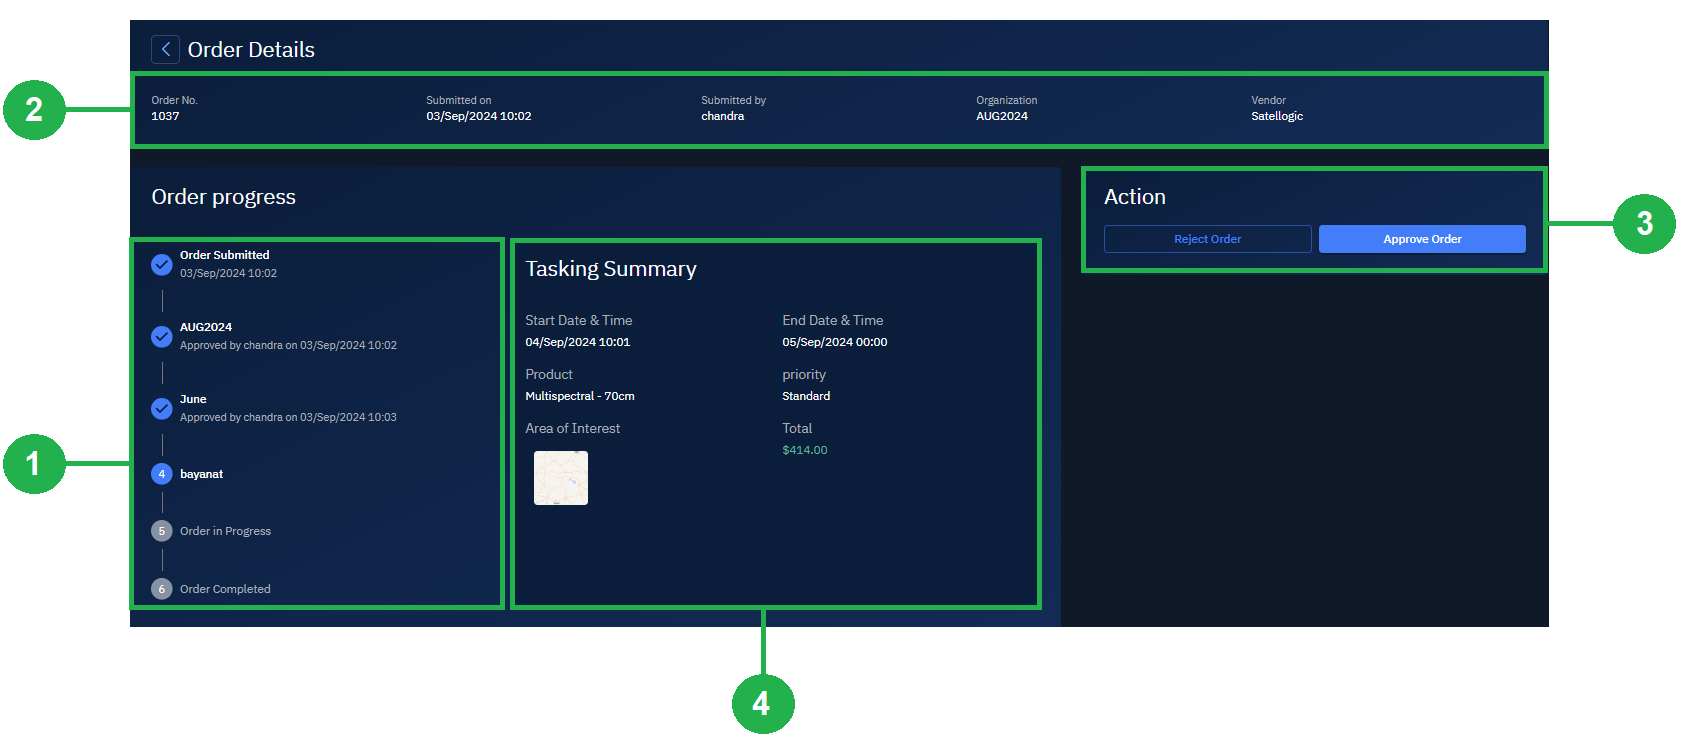Click the green annotation marker number 3

pyautogui.click(x=1644, y=223)
